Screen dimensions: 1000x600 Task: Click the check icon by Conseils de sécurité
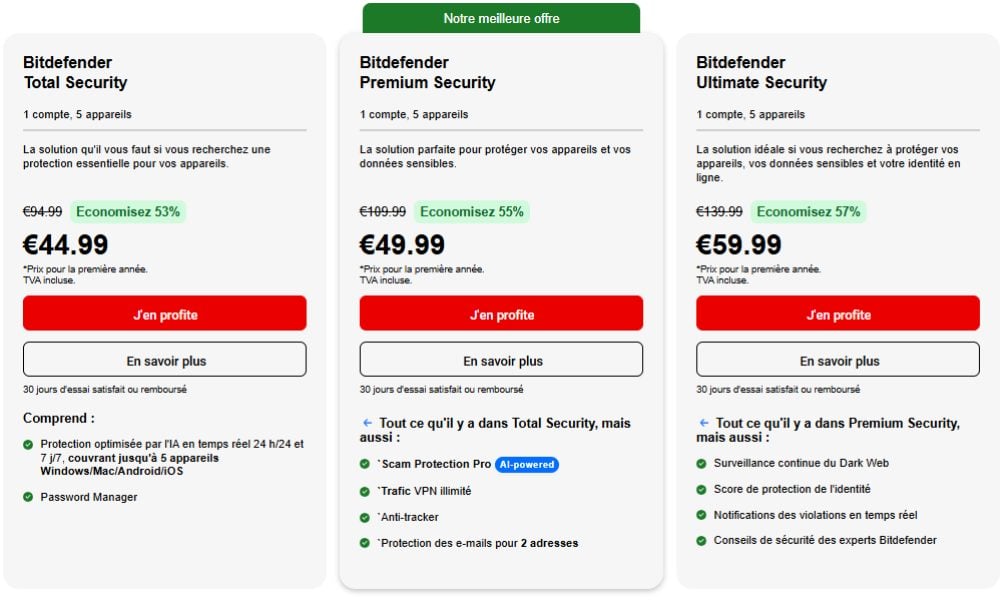[702, 541]
